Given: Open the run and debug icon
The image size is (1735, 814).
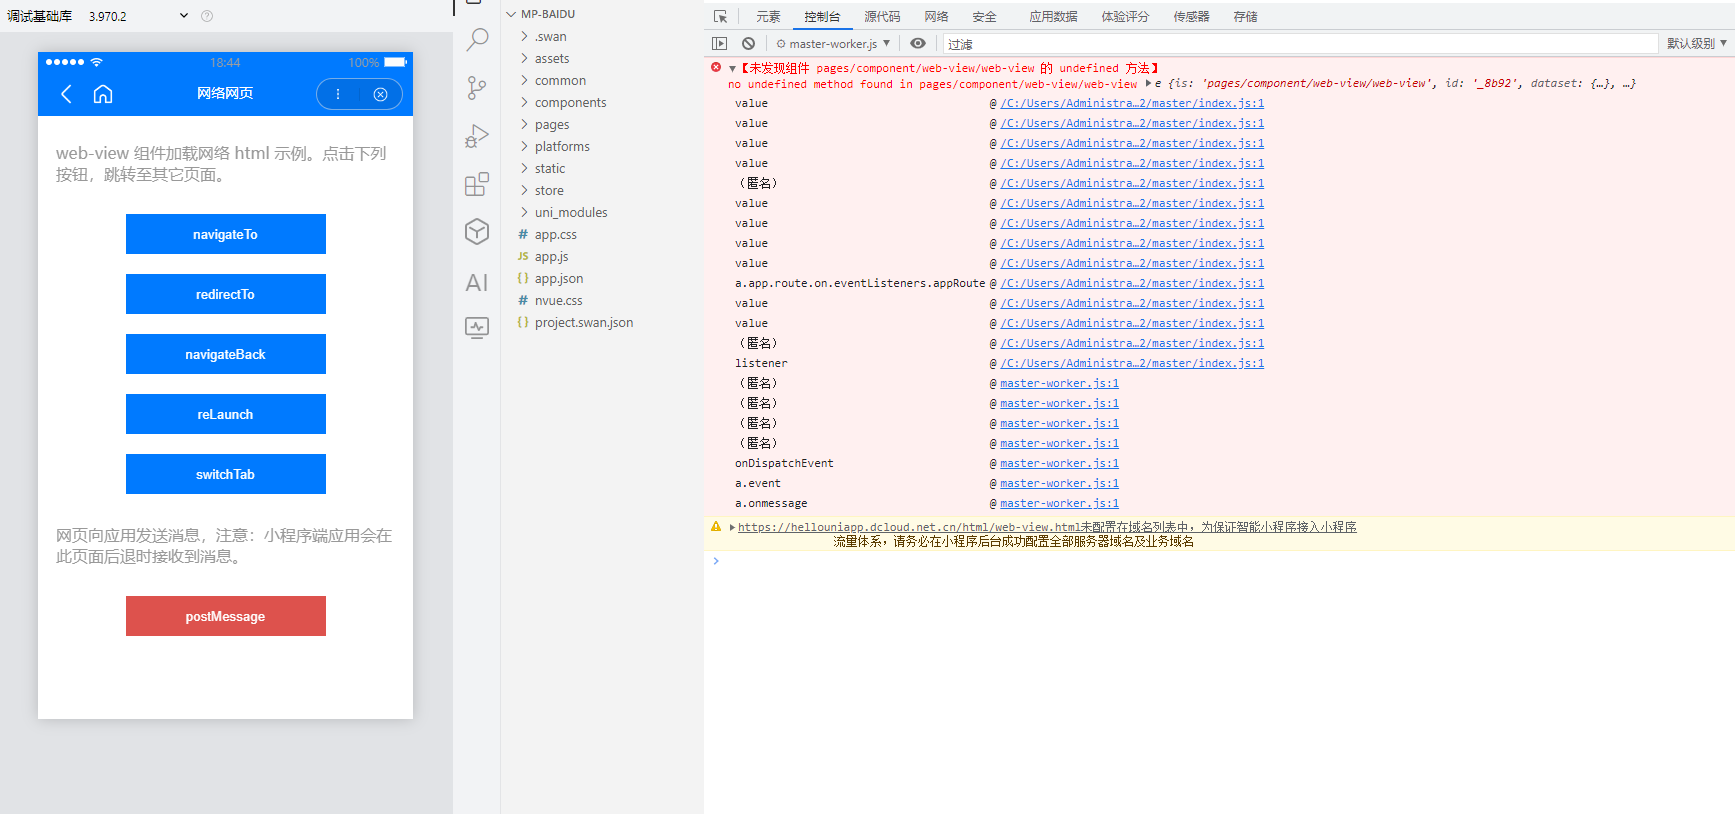Looking at the screenshot, I should pos(477,136).
